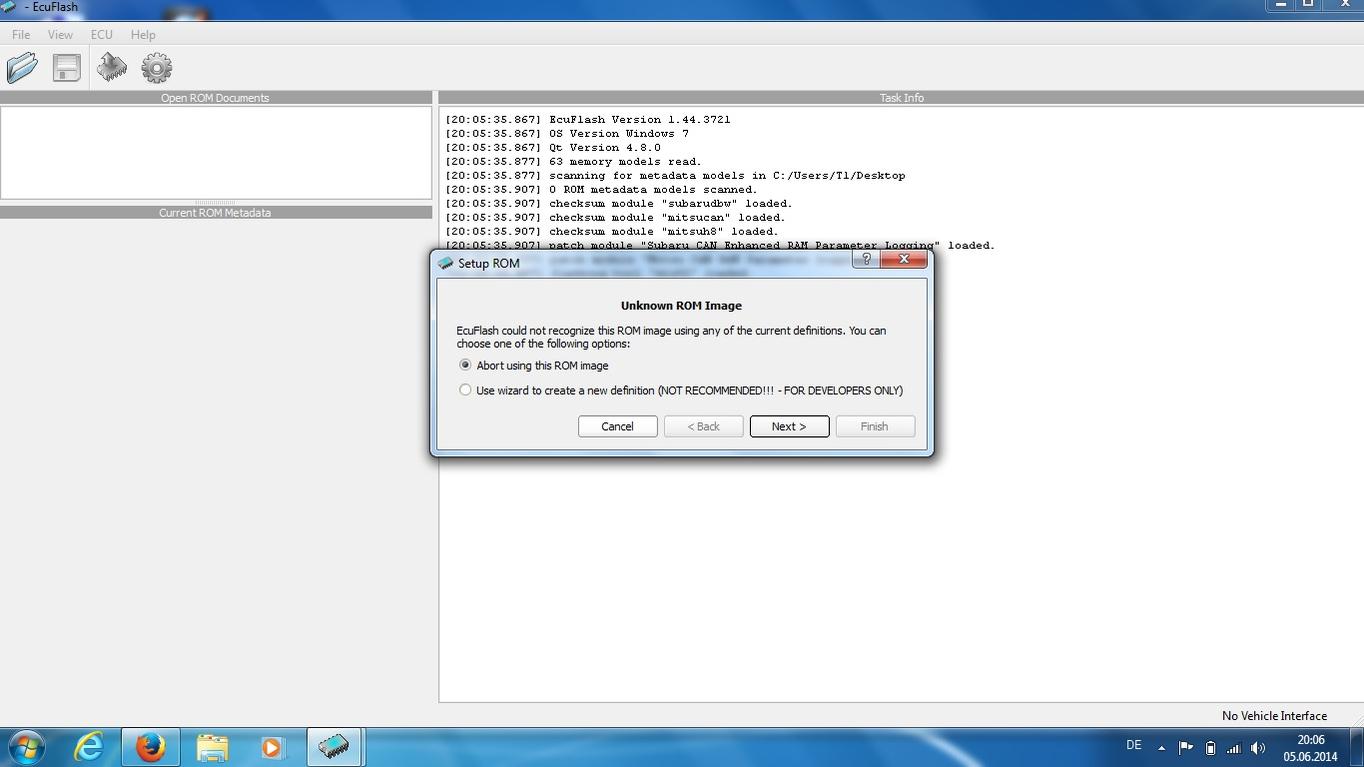This screenshot has height=767, width=1364.
Task: Click the scanning for metadata models line
Action: click(675, 175)
